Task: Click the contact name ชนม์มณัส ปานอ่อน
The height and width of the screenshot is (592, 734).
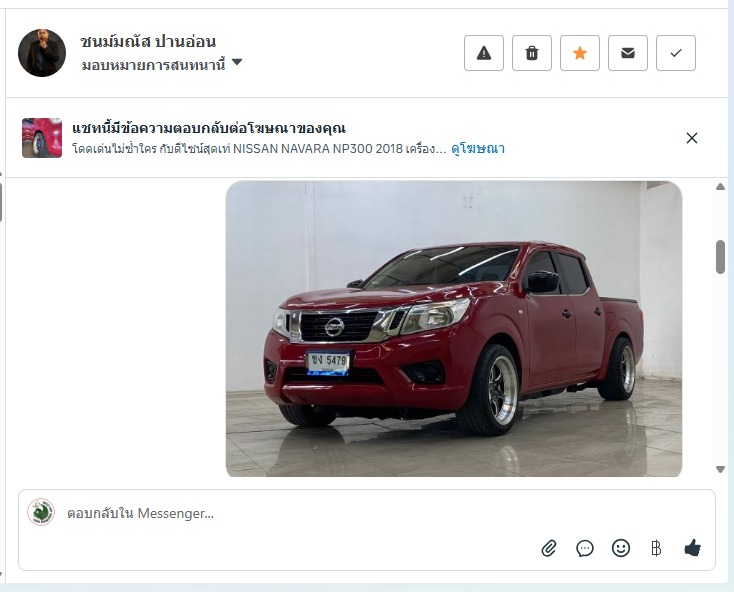Action: [x=148, y=41]
